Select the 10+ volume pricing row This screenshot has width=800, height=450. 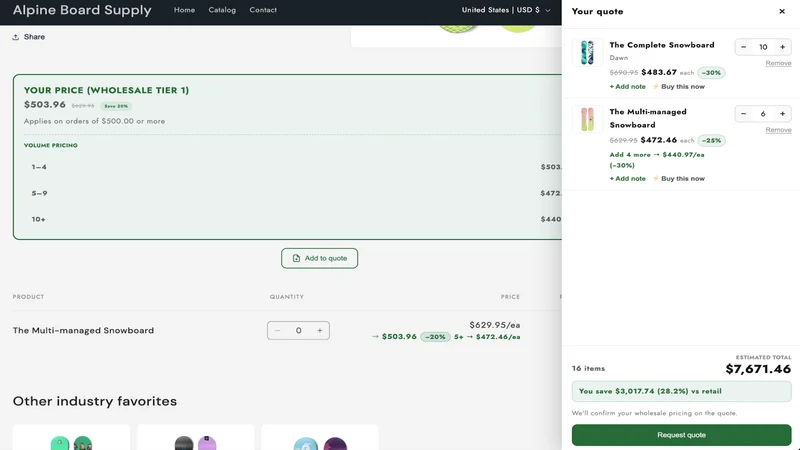pos(292,219)
